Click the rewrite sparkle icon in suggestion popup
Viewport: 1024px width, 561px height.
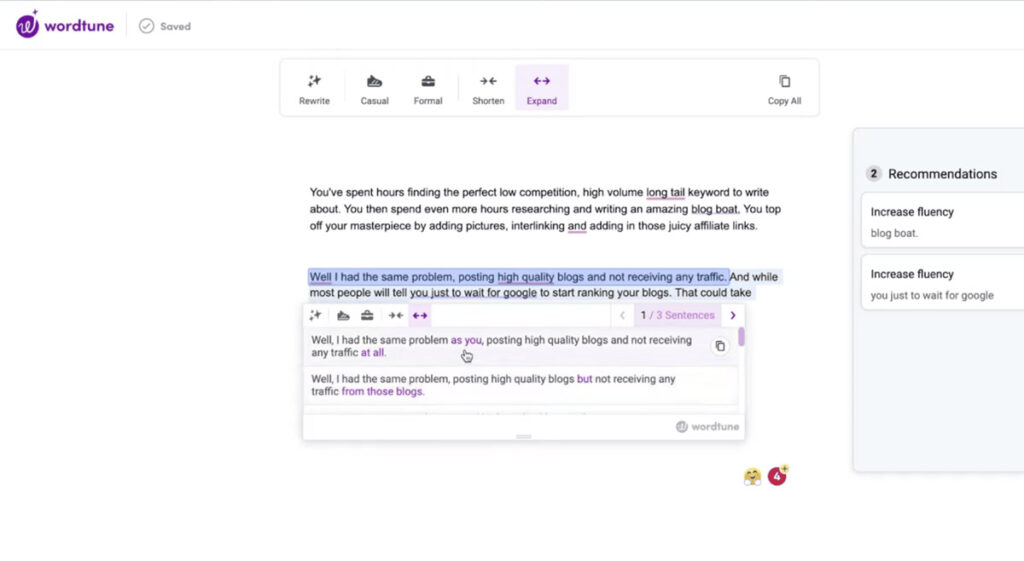[x=315, y=315]
